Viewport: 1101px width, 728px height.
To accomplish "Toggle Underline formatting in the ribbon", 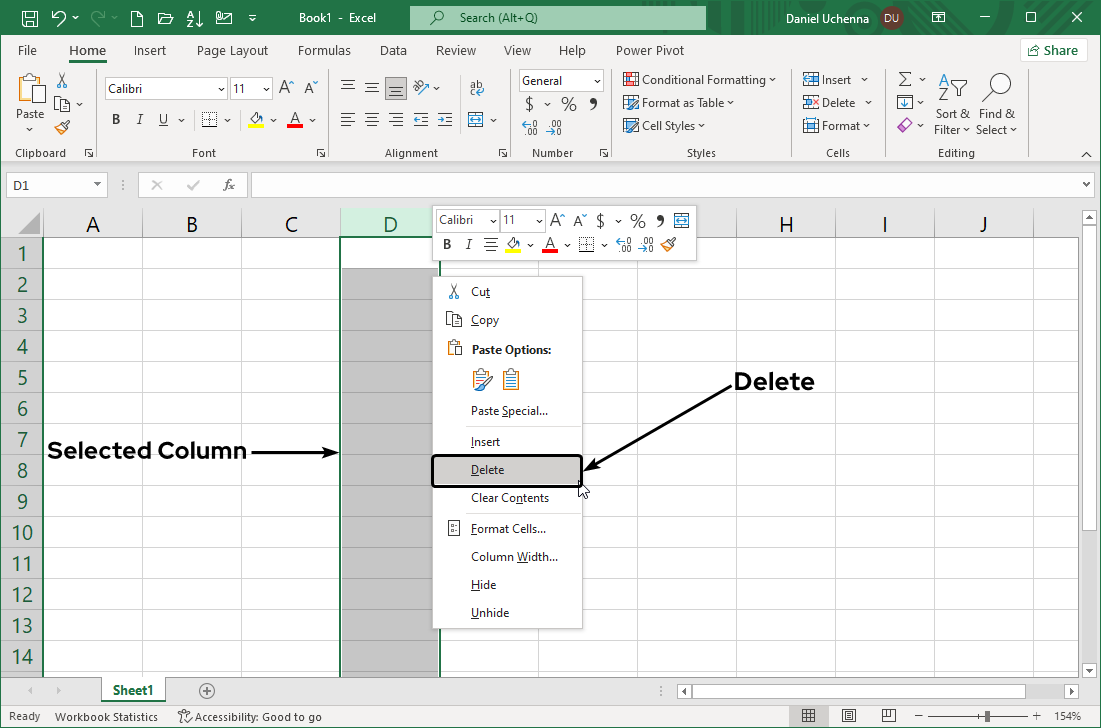I will coord(161,119).
